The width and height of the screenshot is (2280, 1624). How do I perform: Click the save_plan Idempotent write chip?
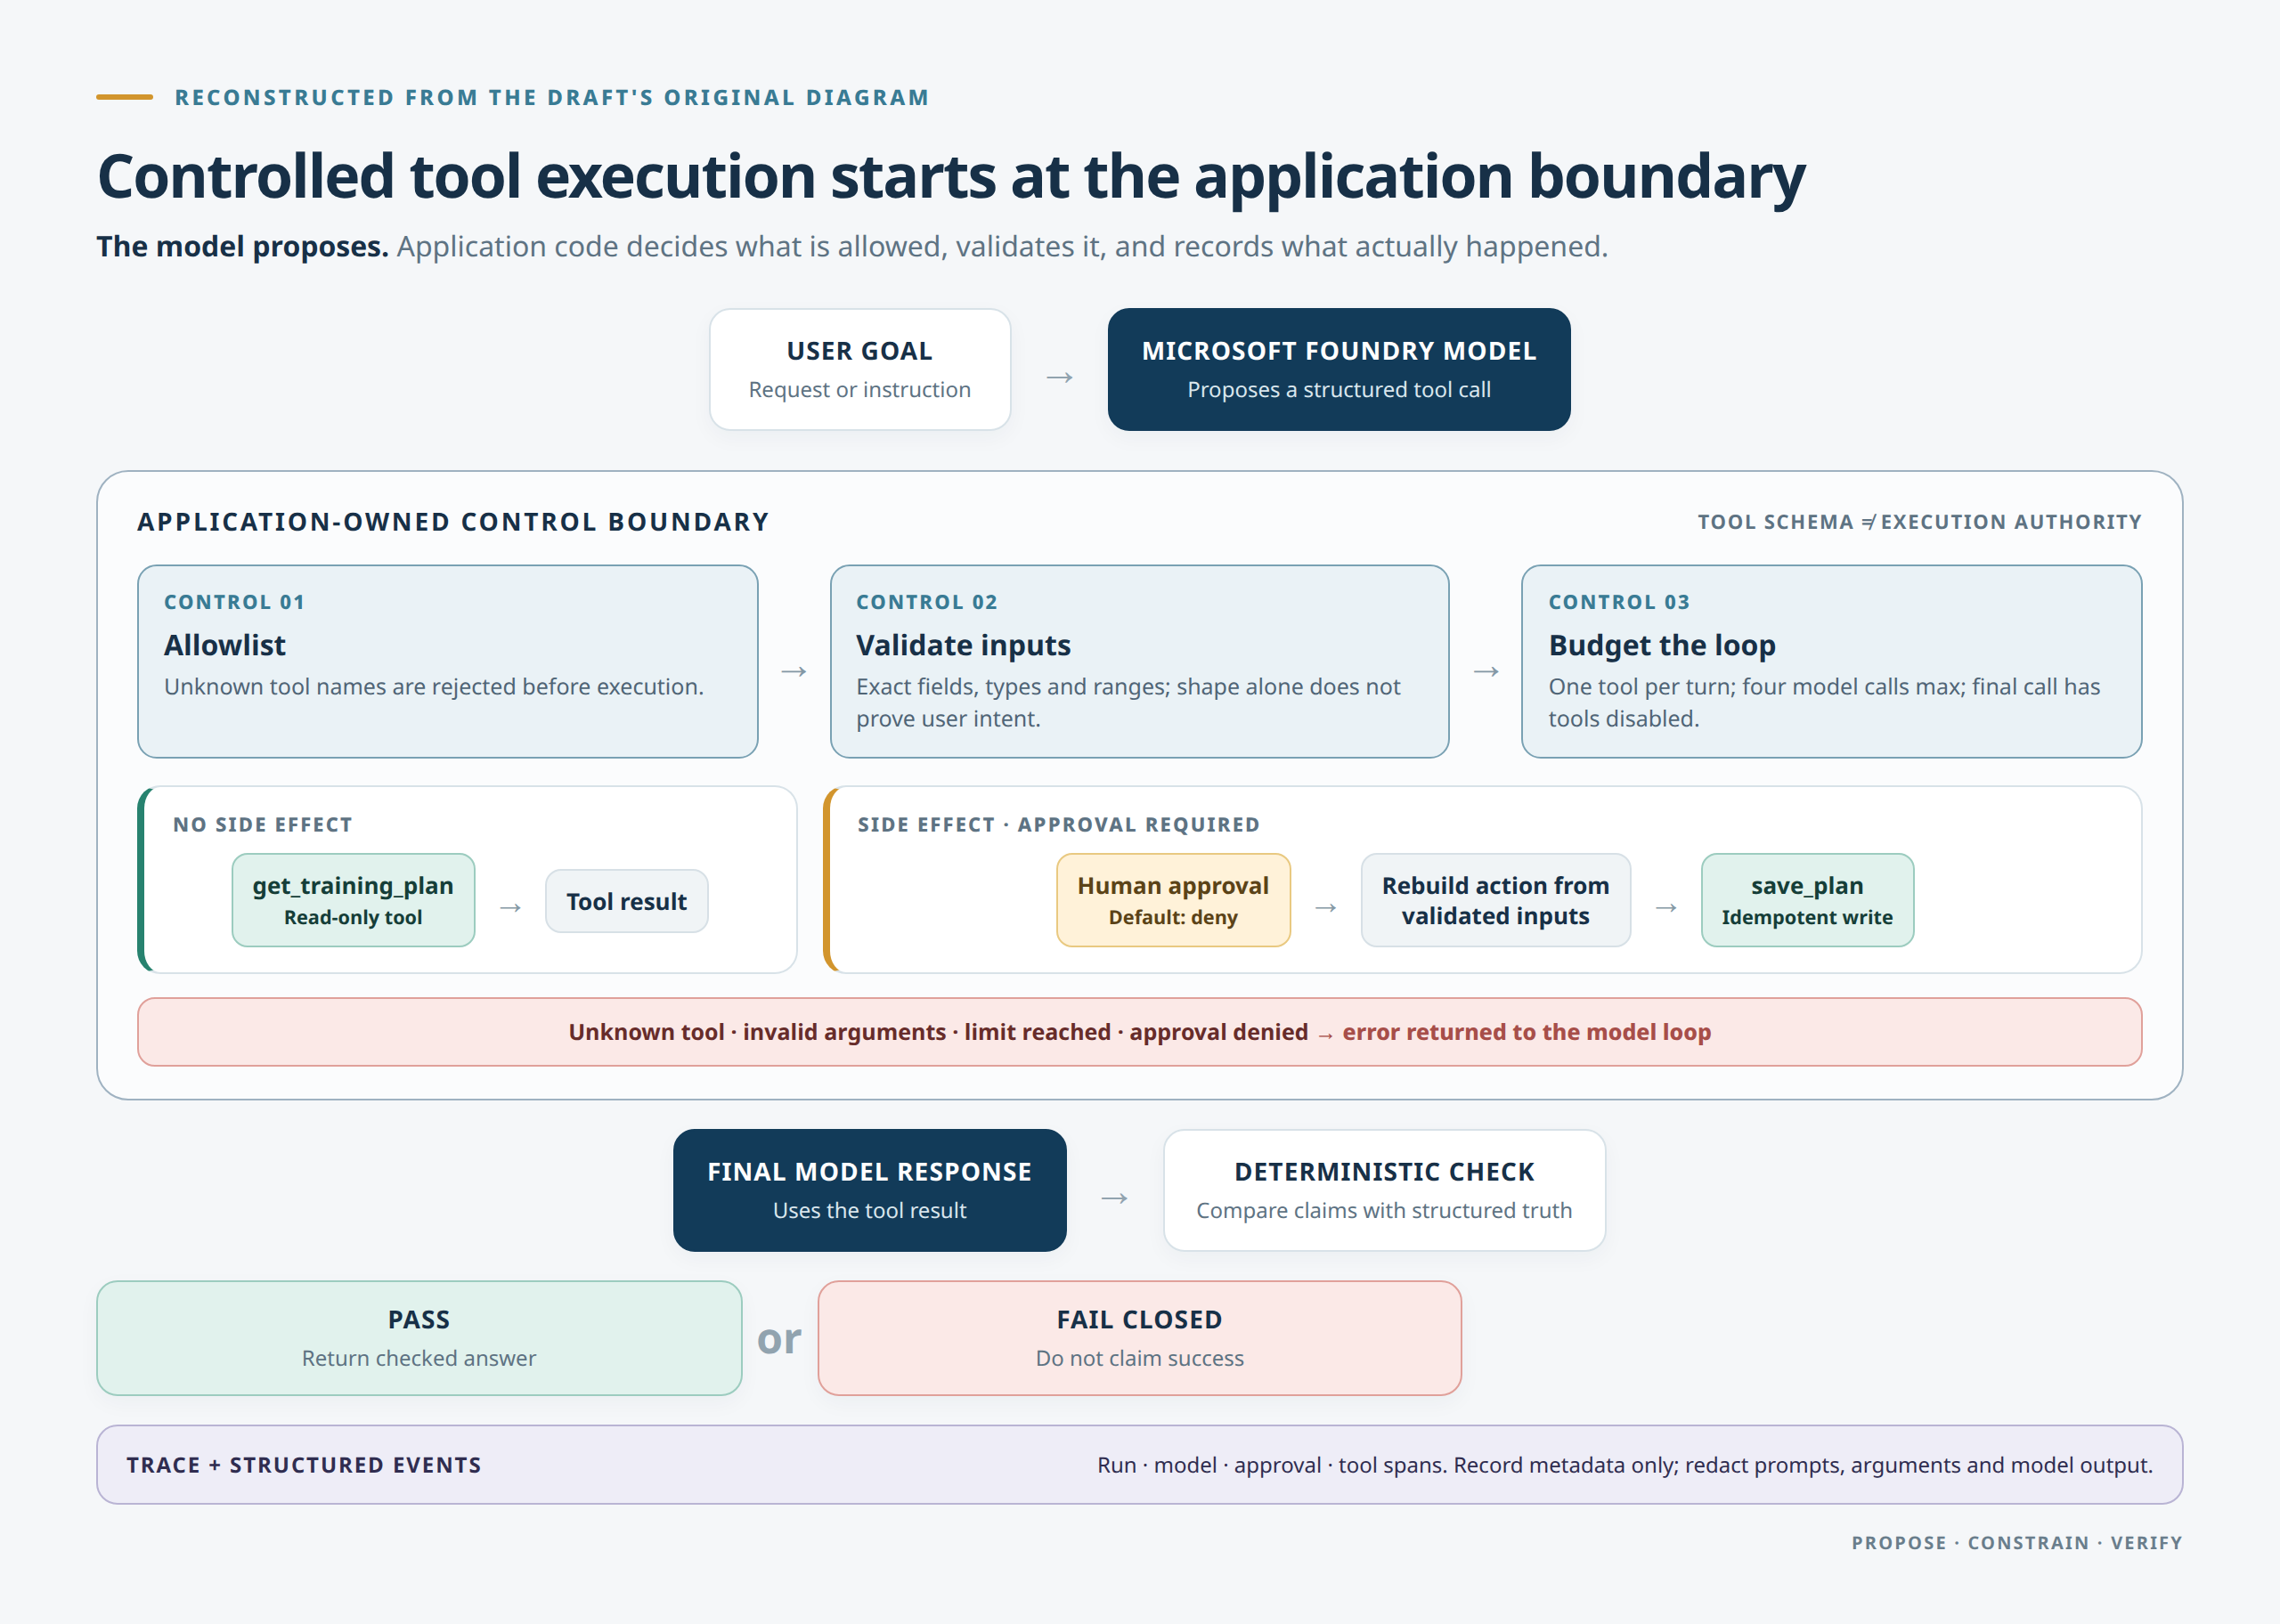[x=1807, y=900]
